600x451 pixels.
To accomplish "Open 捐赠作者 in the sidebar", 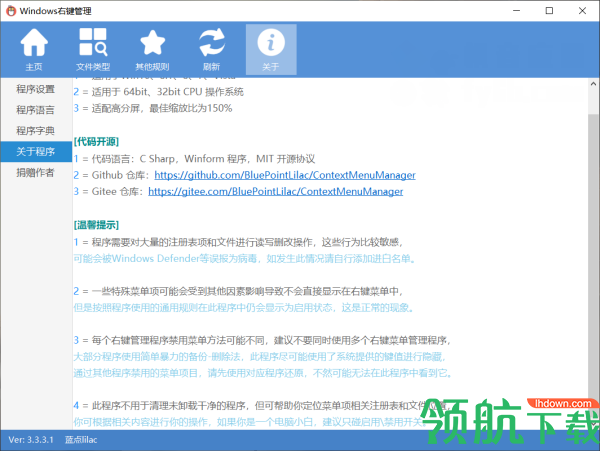I will pyautogui.click(x=36, y=173).
